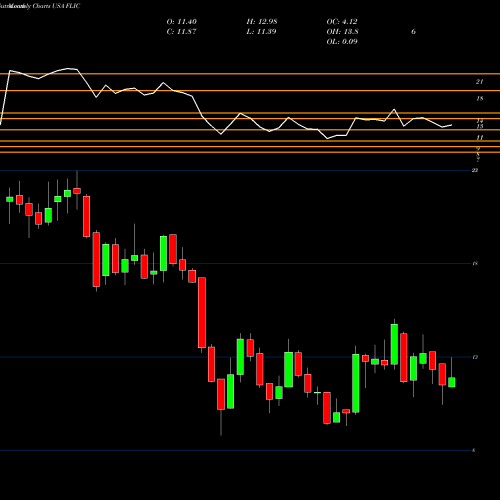
Task: Click the '12' price label on candlestick chart
Action: click(475, 357)
